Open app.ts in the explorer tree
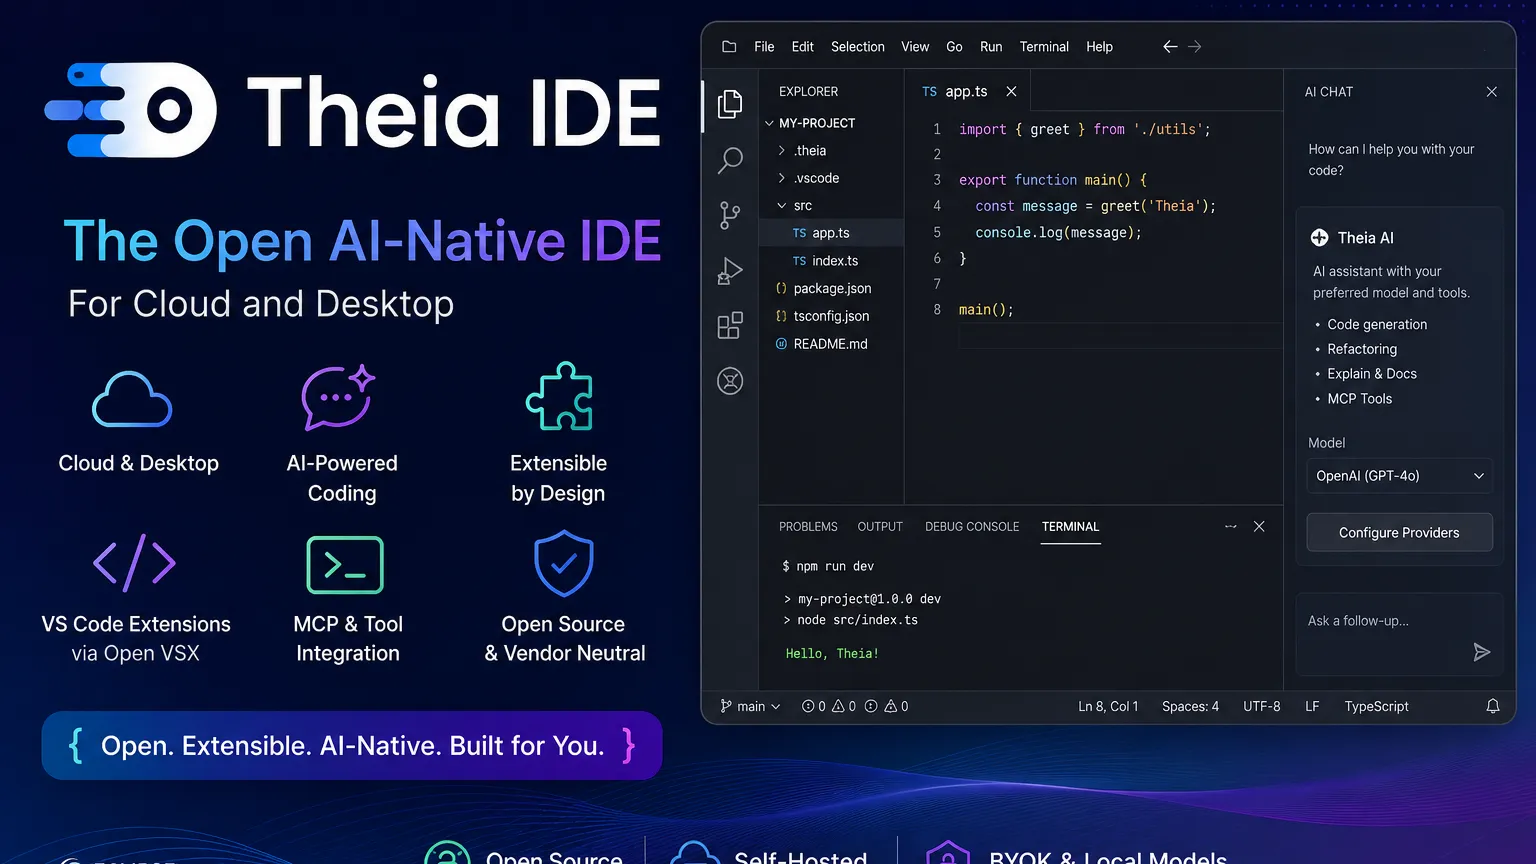 pos(832,233)
